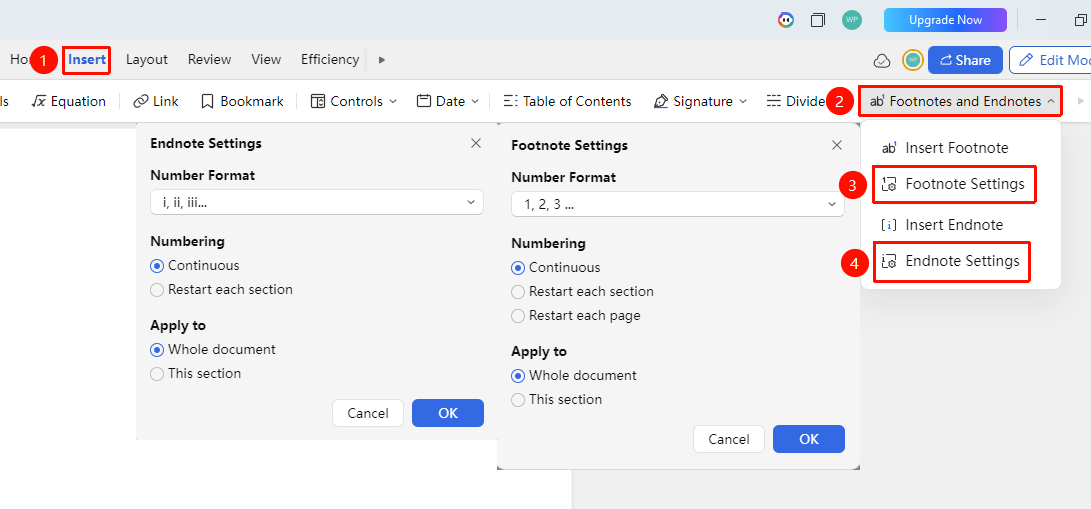Open Endnote Number Format dropdown

pos(317,202)
